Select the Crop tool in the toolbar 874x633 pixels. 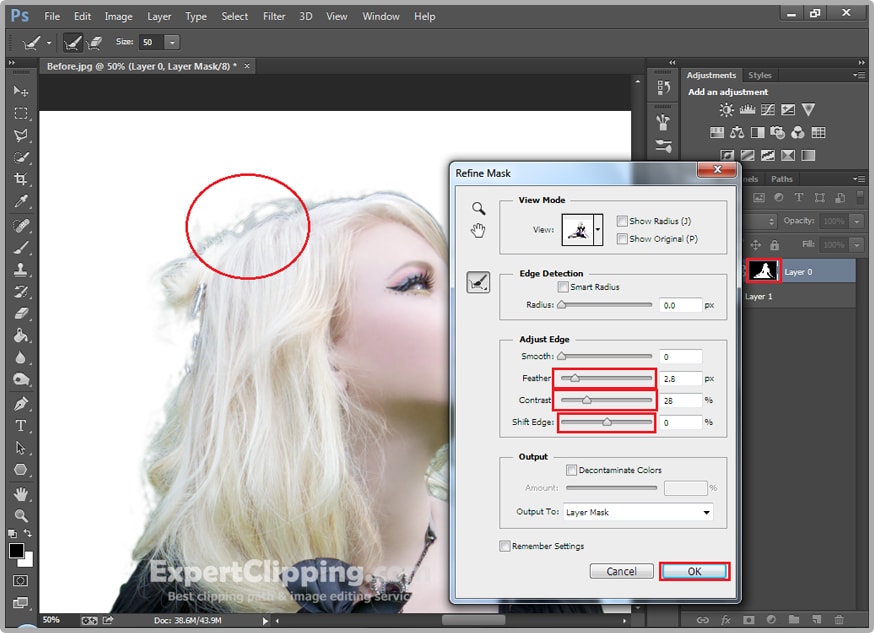(20, 180)
